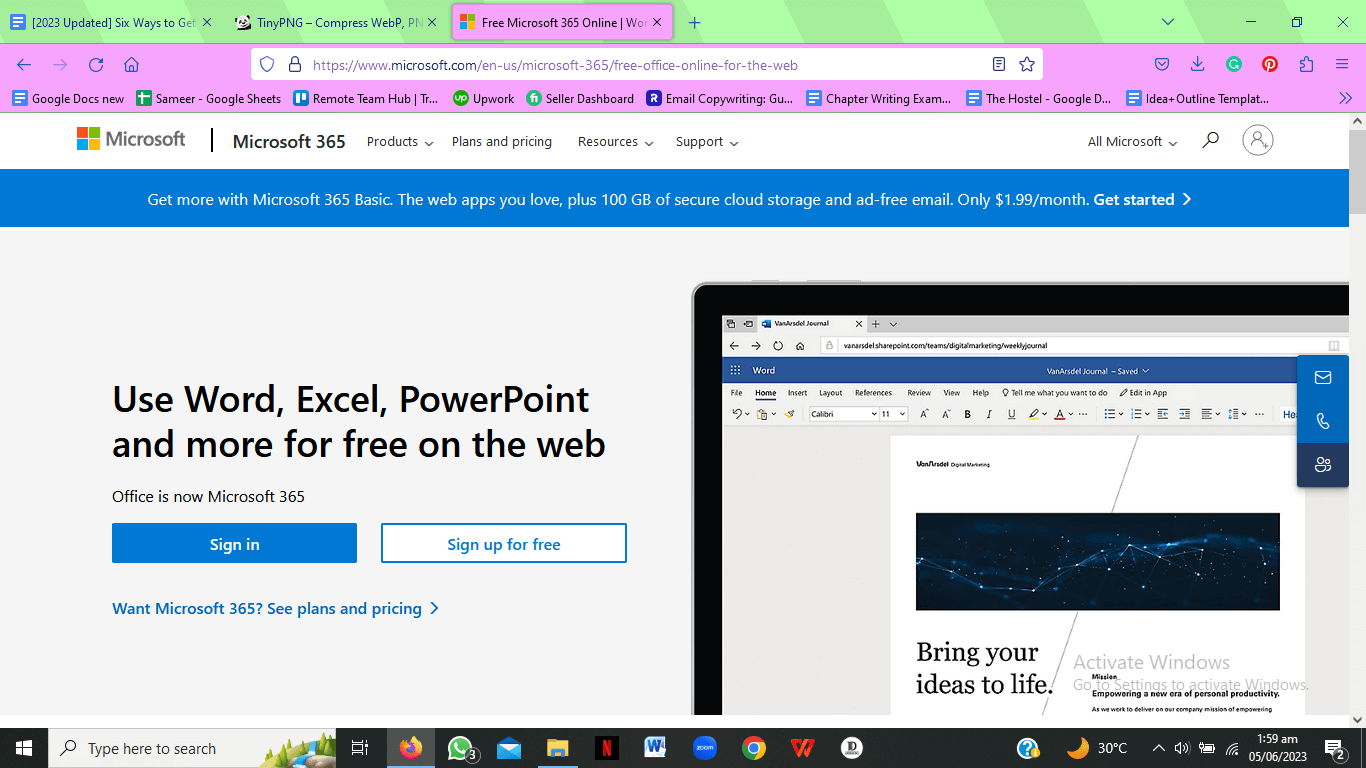Open File Explorer from the taskbar
Viewport: 1366px width, 768px height.
click(x=558, y=748)
